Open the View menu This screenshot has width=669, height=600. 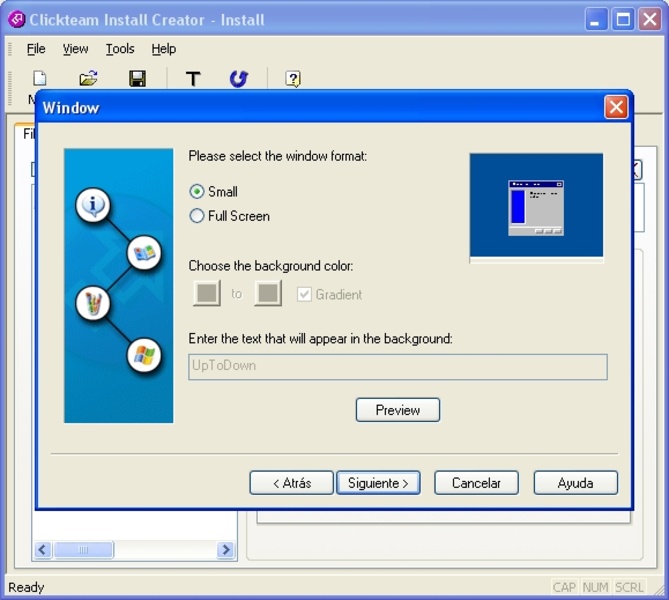point(75,49)
